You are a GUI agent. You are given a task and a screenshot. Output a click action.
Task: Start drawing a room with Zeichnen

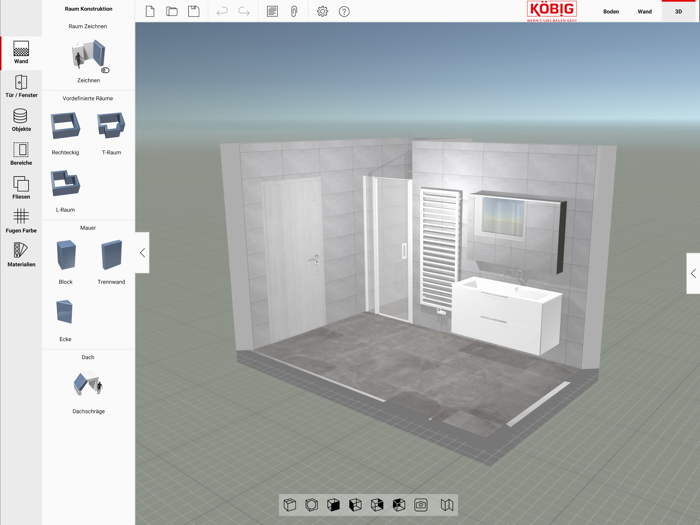click(88, 61)
